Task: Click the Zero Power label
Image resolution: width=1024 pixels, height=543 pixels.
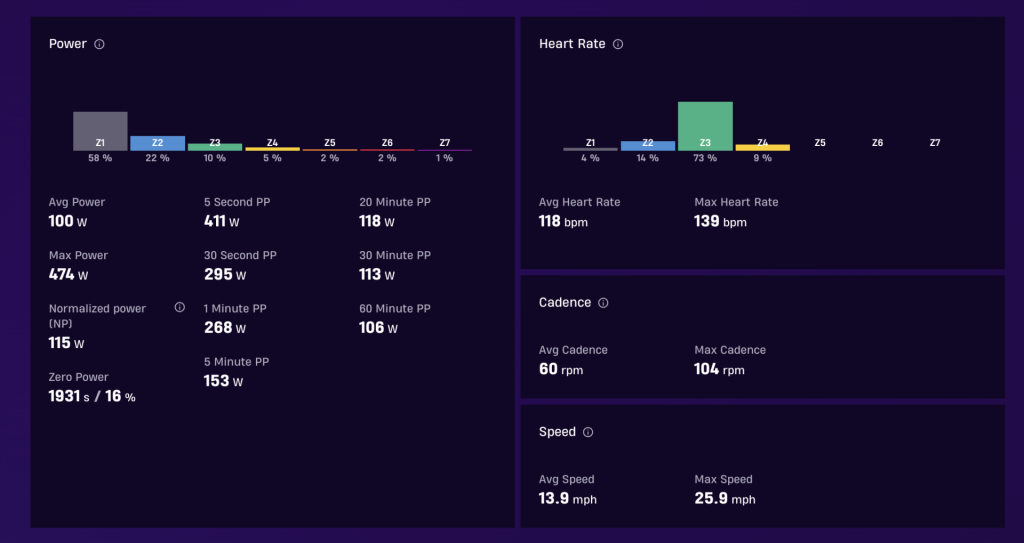Action: pyautogui.click(x=78, y=377)
